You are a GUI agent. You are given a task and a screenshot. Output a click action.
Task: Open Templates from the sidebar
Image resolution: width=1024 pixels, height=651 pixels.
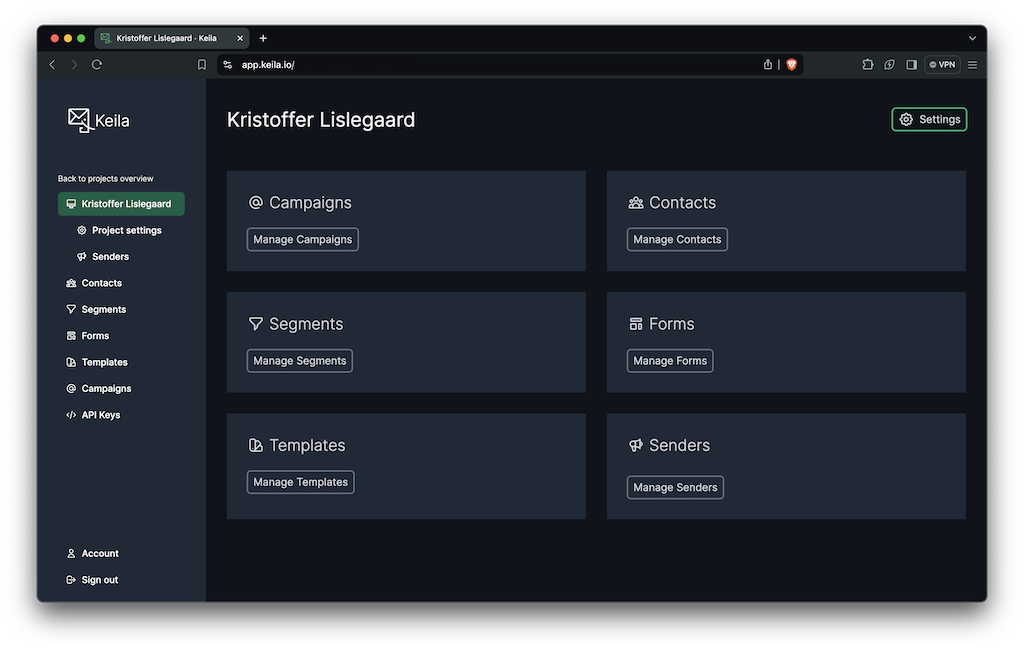(x=104, y=362)
